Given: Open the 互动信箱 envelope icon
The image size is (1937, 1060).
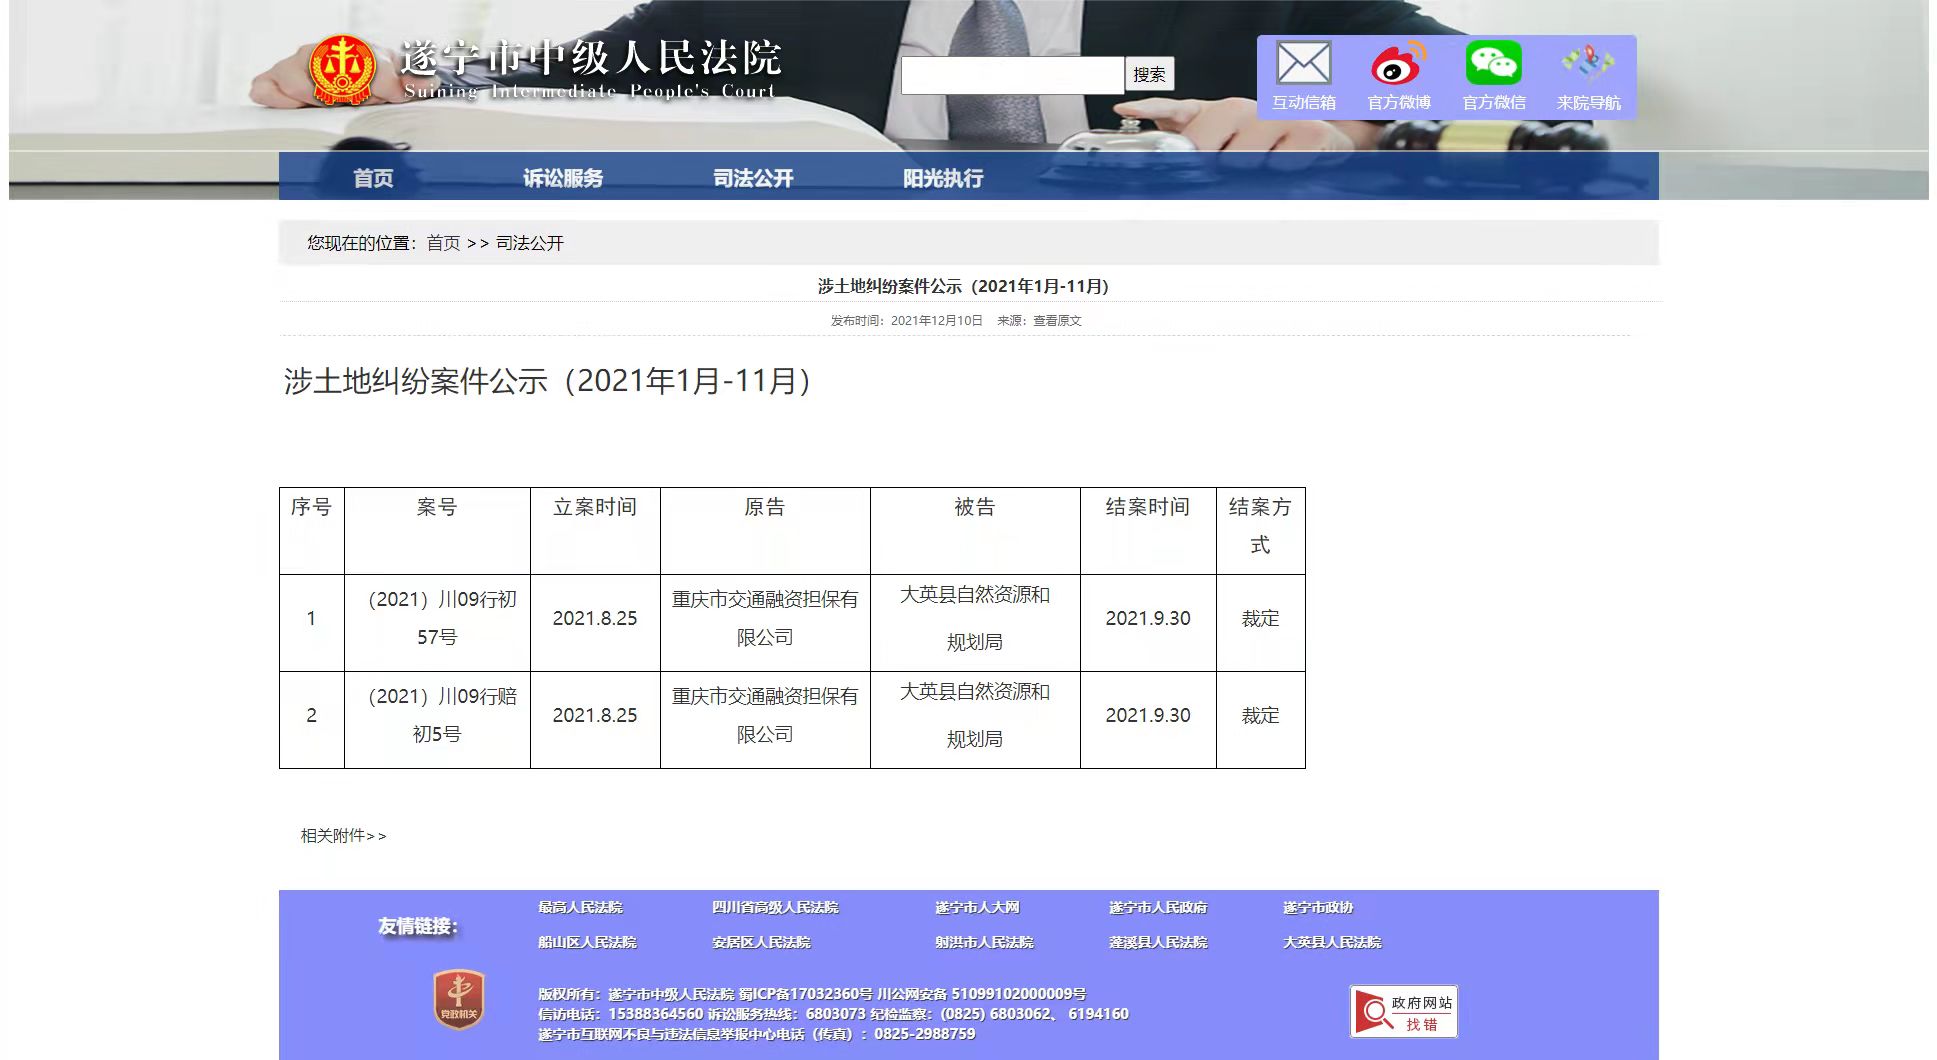Looking at the screenshot, I should click(1303, 64).
